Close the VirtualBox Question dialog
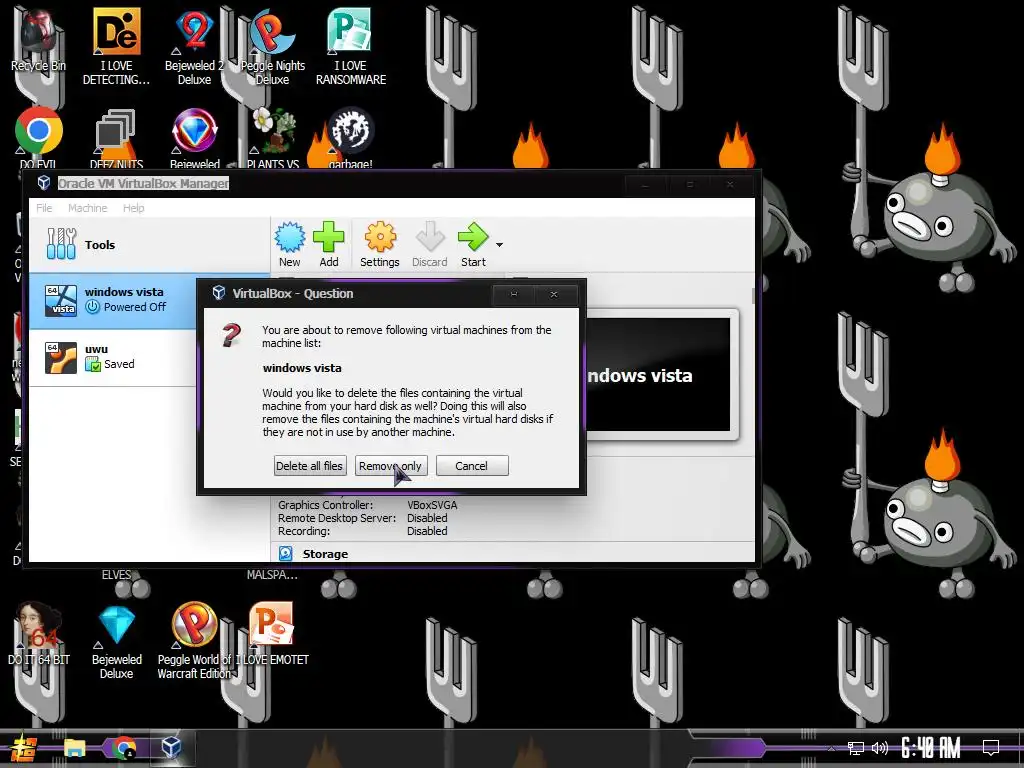Image resolution: width=1024 pixels, height=768 pixels. [554, 295]
